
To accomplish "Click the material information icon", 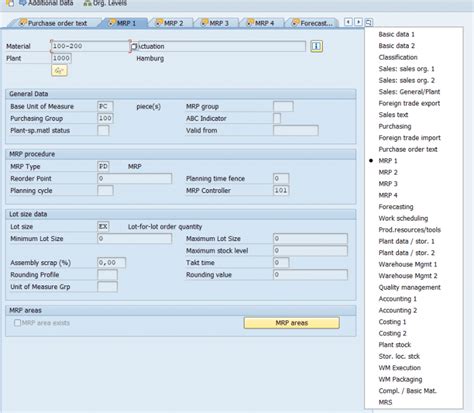I will 316,46.
